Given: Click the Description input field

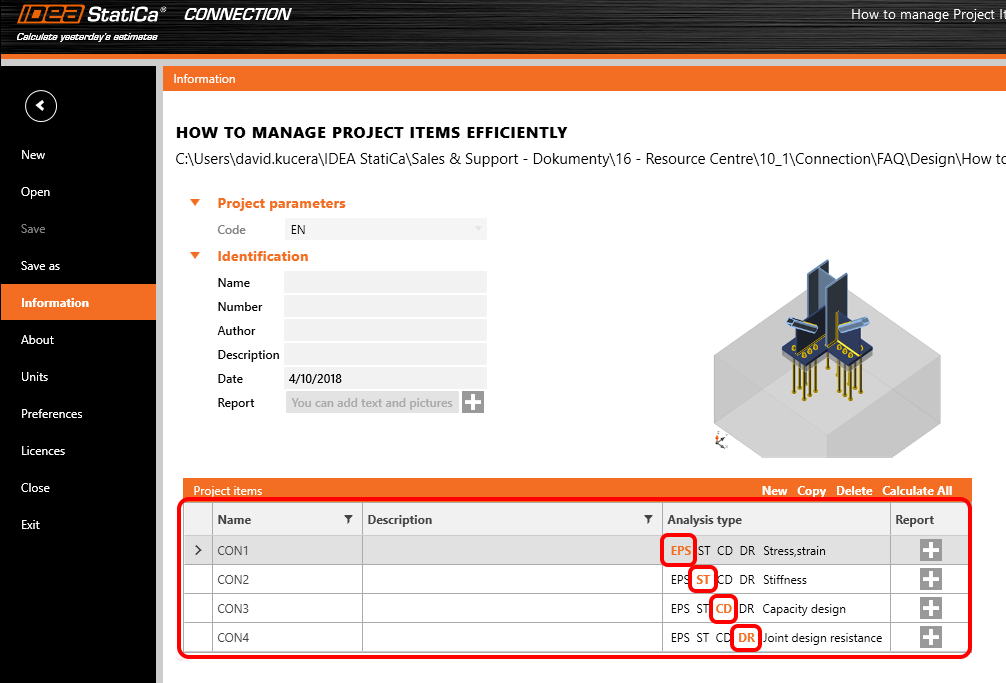Looking at the screenshot, I should point(386,354).
